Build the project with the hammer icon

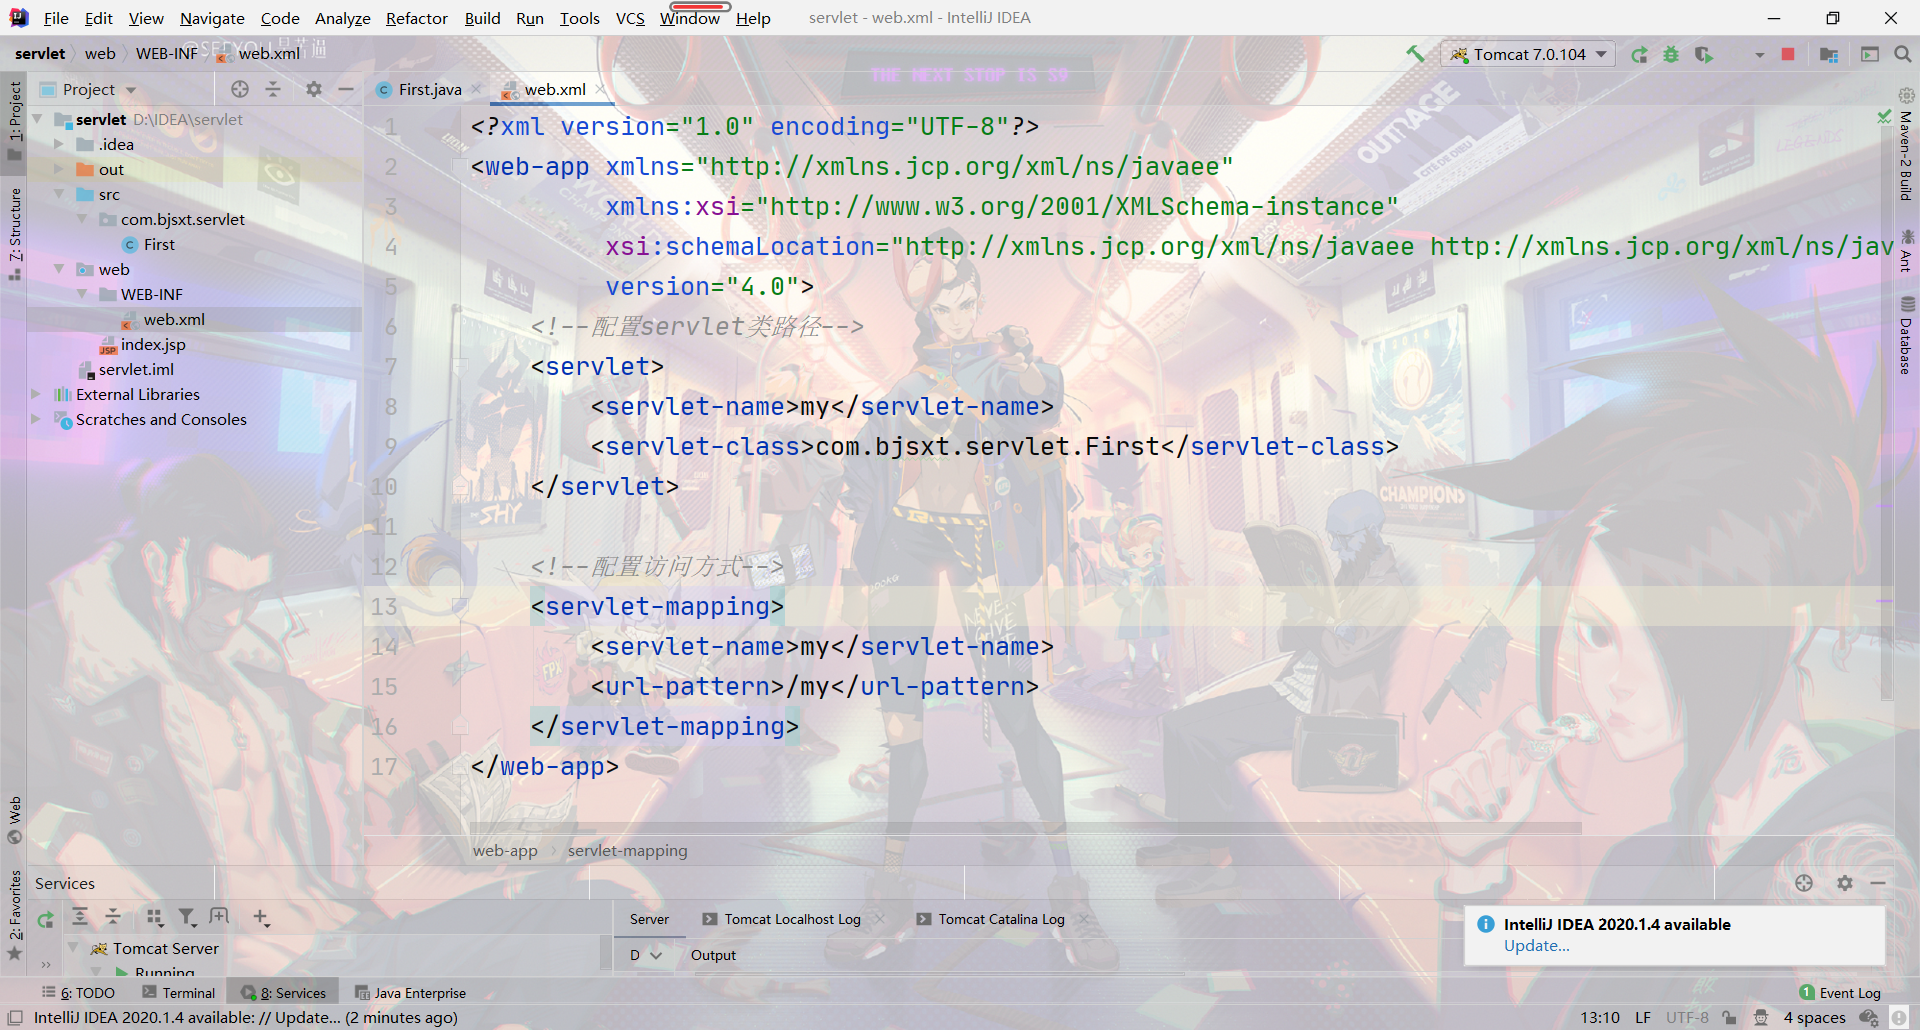[x=1415, y=54]
